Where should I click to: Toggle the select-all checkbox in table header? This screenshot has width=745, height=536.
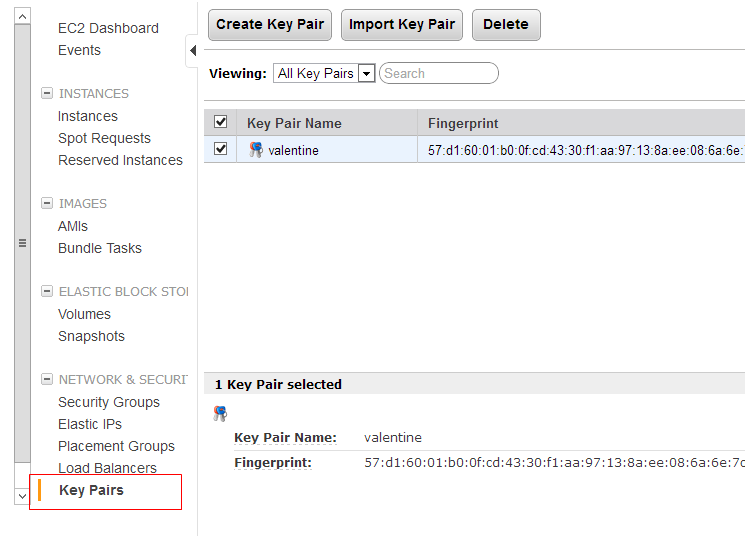(220, 122)
